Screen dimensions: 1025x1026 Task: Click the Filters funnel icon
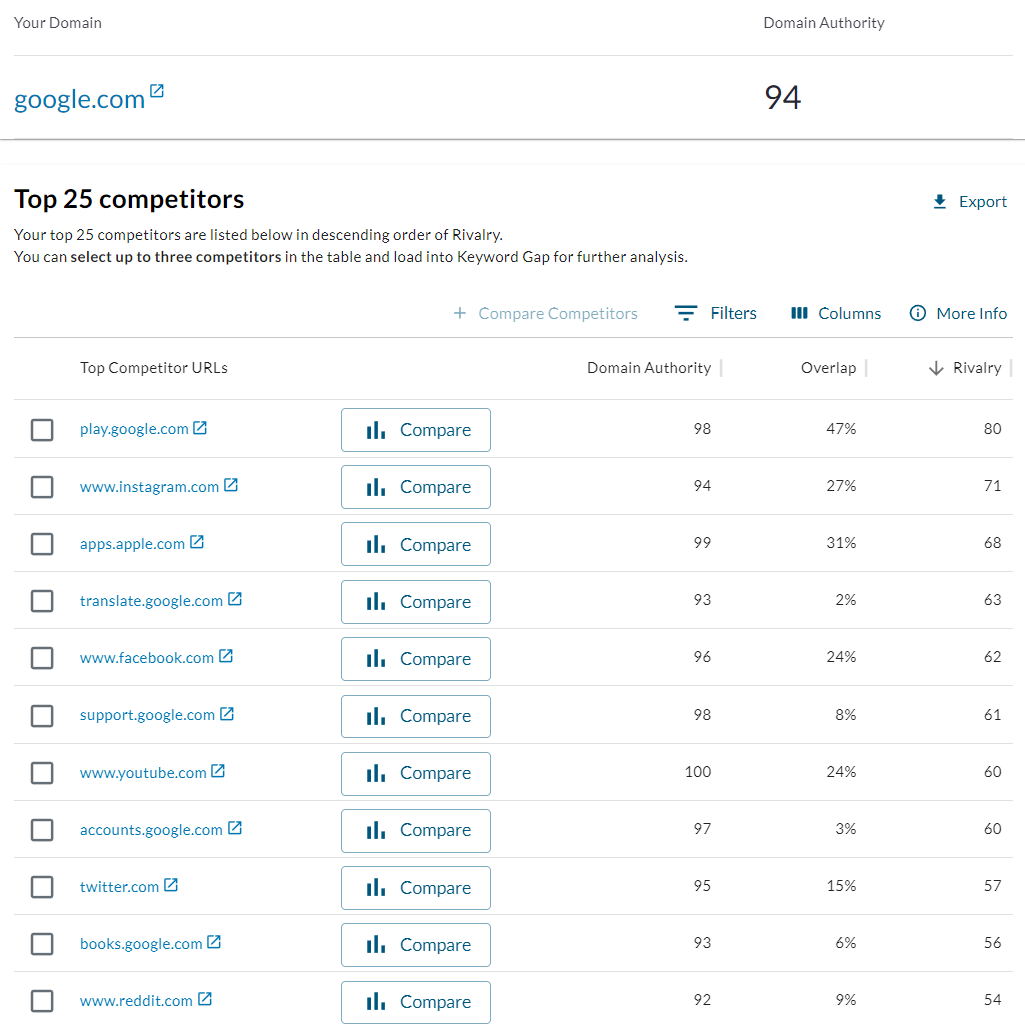[x=685, y=313]
